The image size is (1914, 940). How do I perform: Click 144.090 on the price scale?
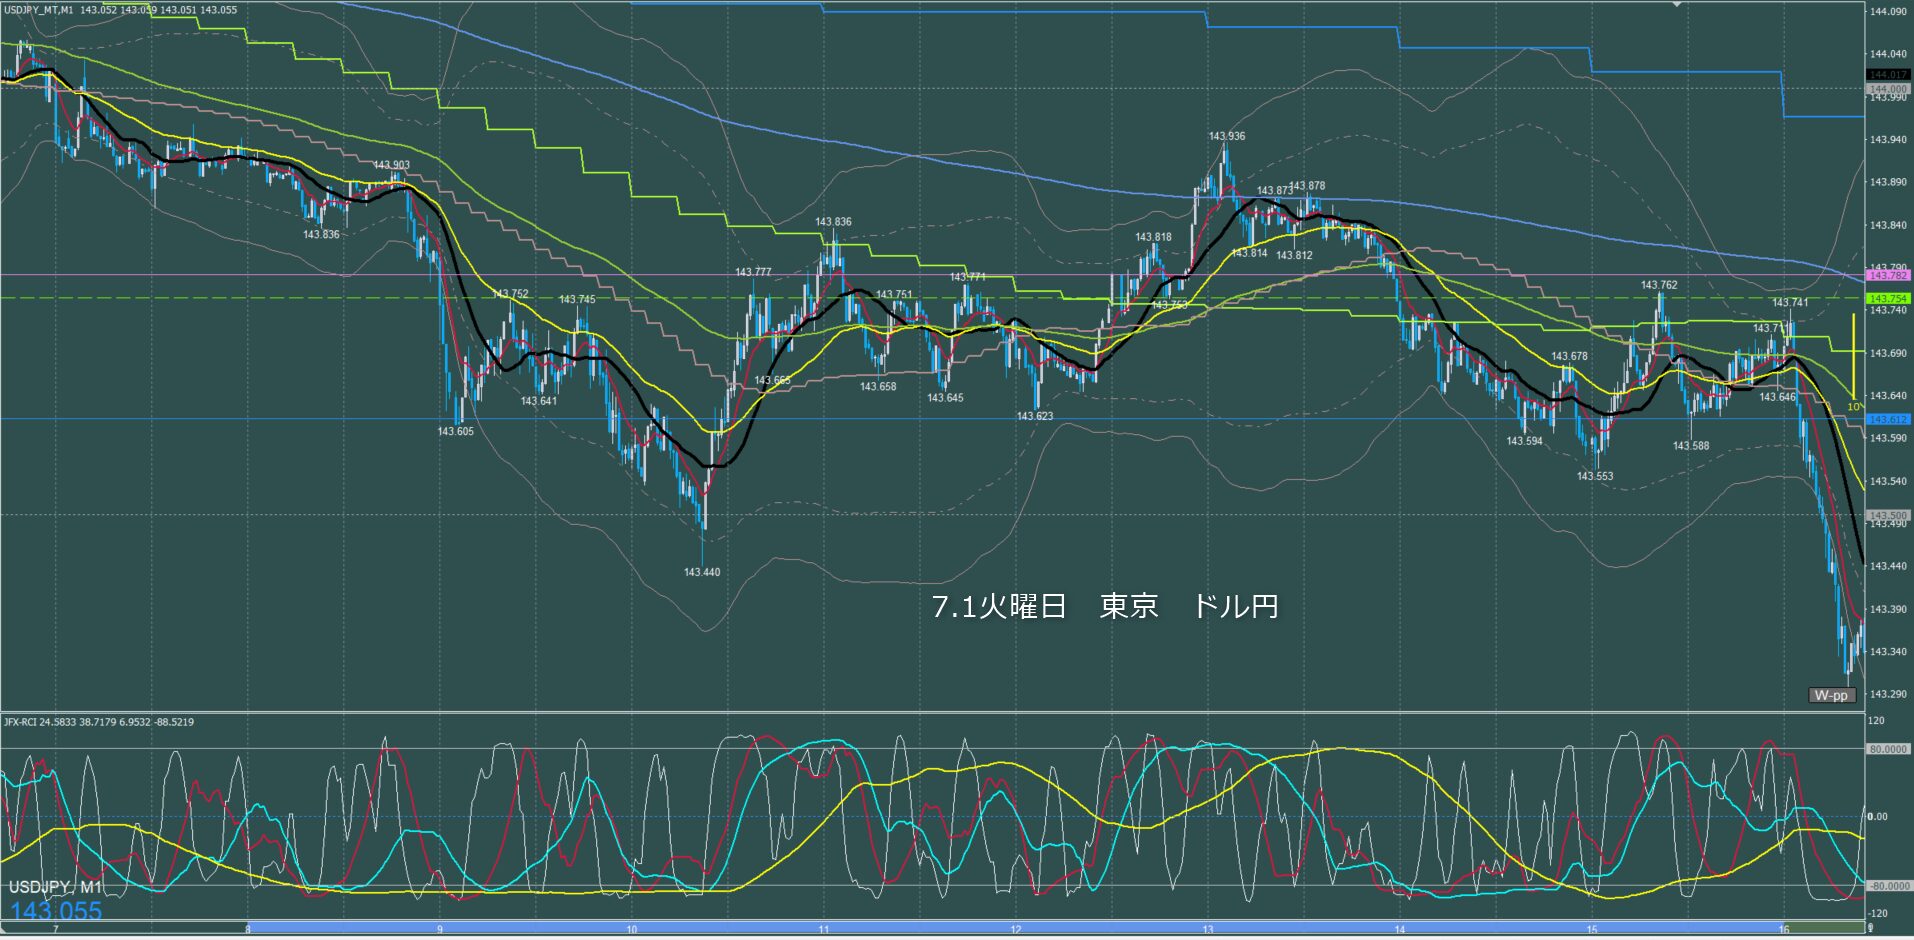coord(1888,12)
